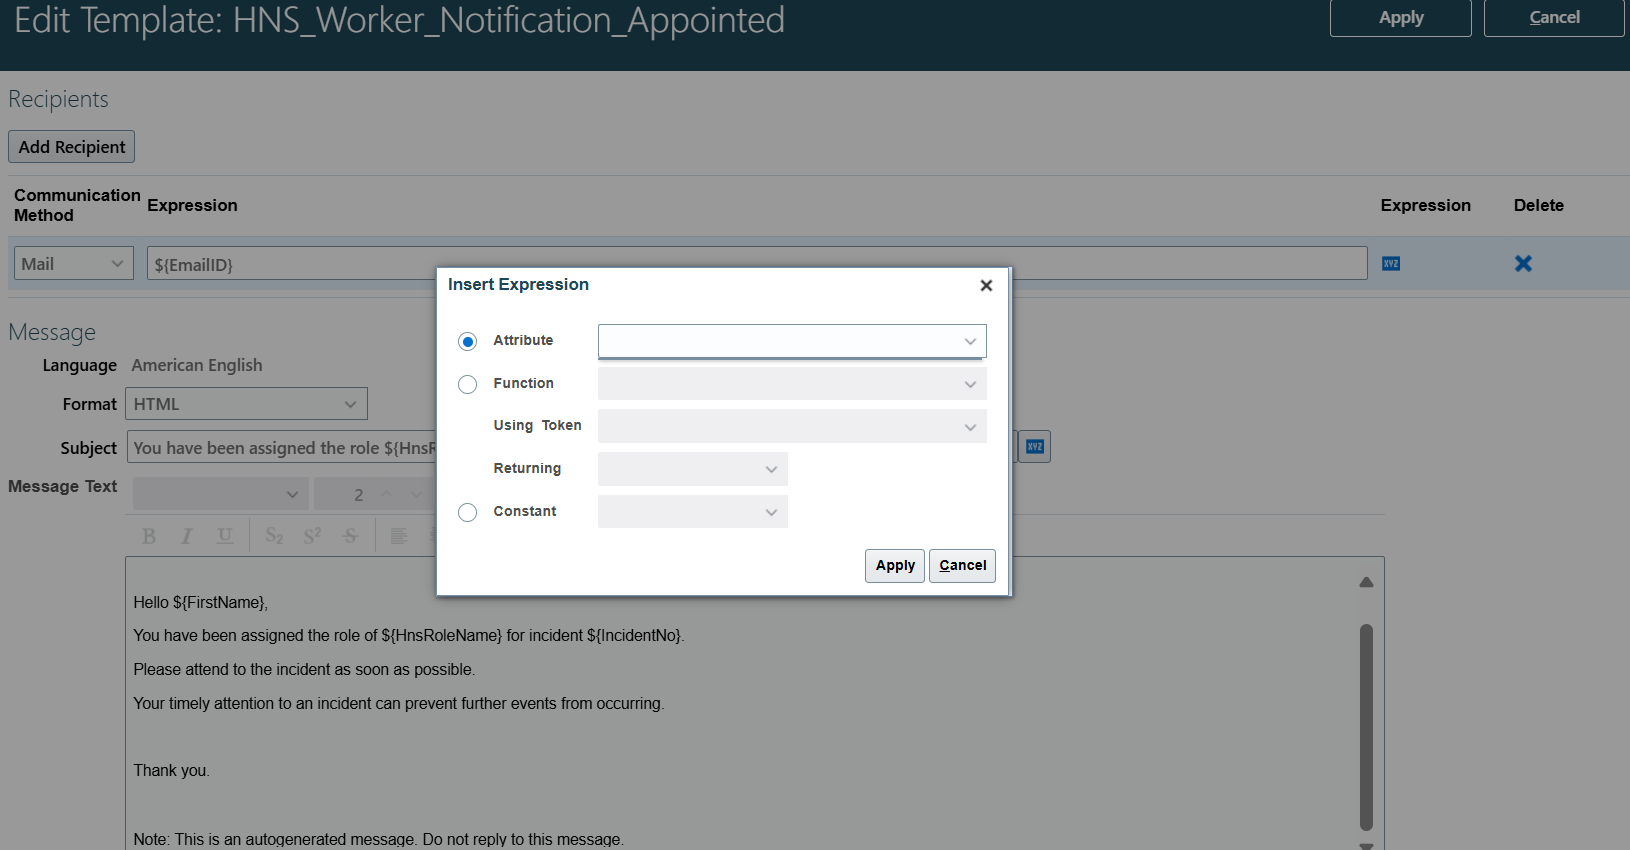Click the 'Thank you.' line
Image resolution: width=1630 pixels, height=850 pixels.
click(x=172, y=771)
